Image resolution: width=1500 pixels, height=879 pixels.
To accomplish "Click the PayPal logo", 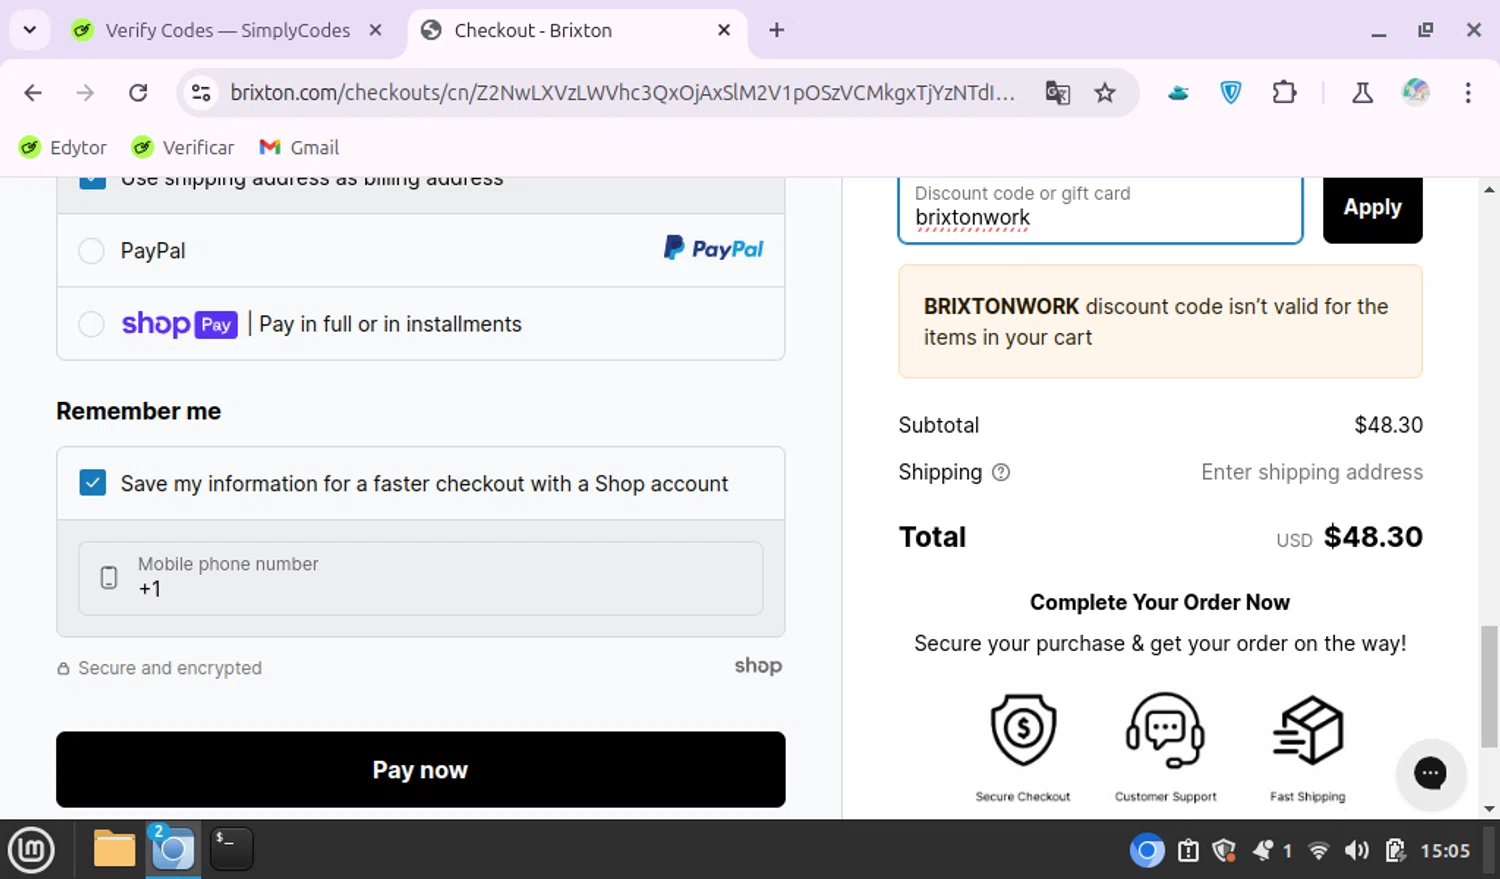I will pos(713,248).
